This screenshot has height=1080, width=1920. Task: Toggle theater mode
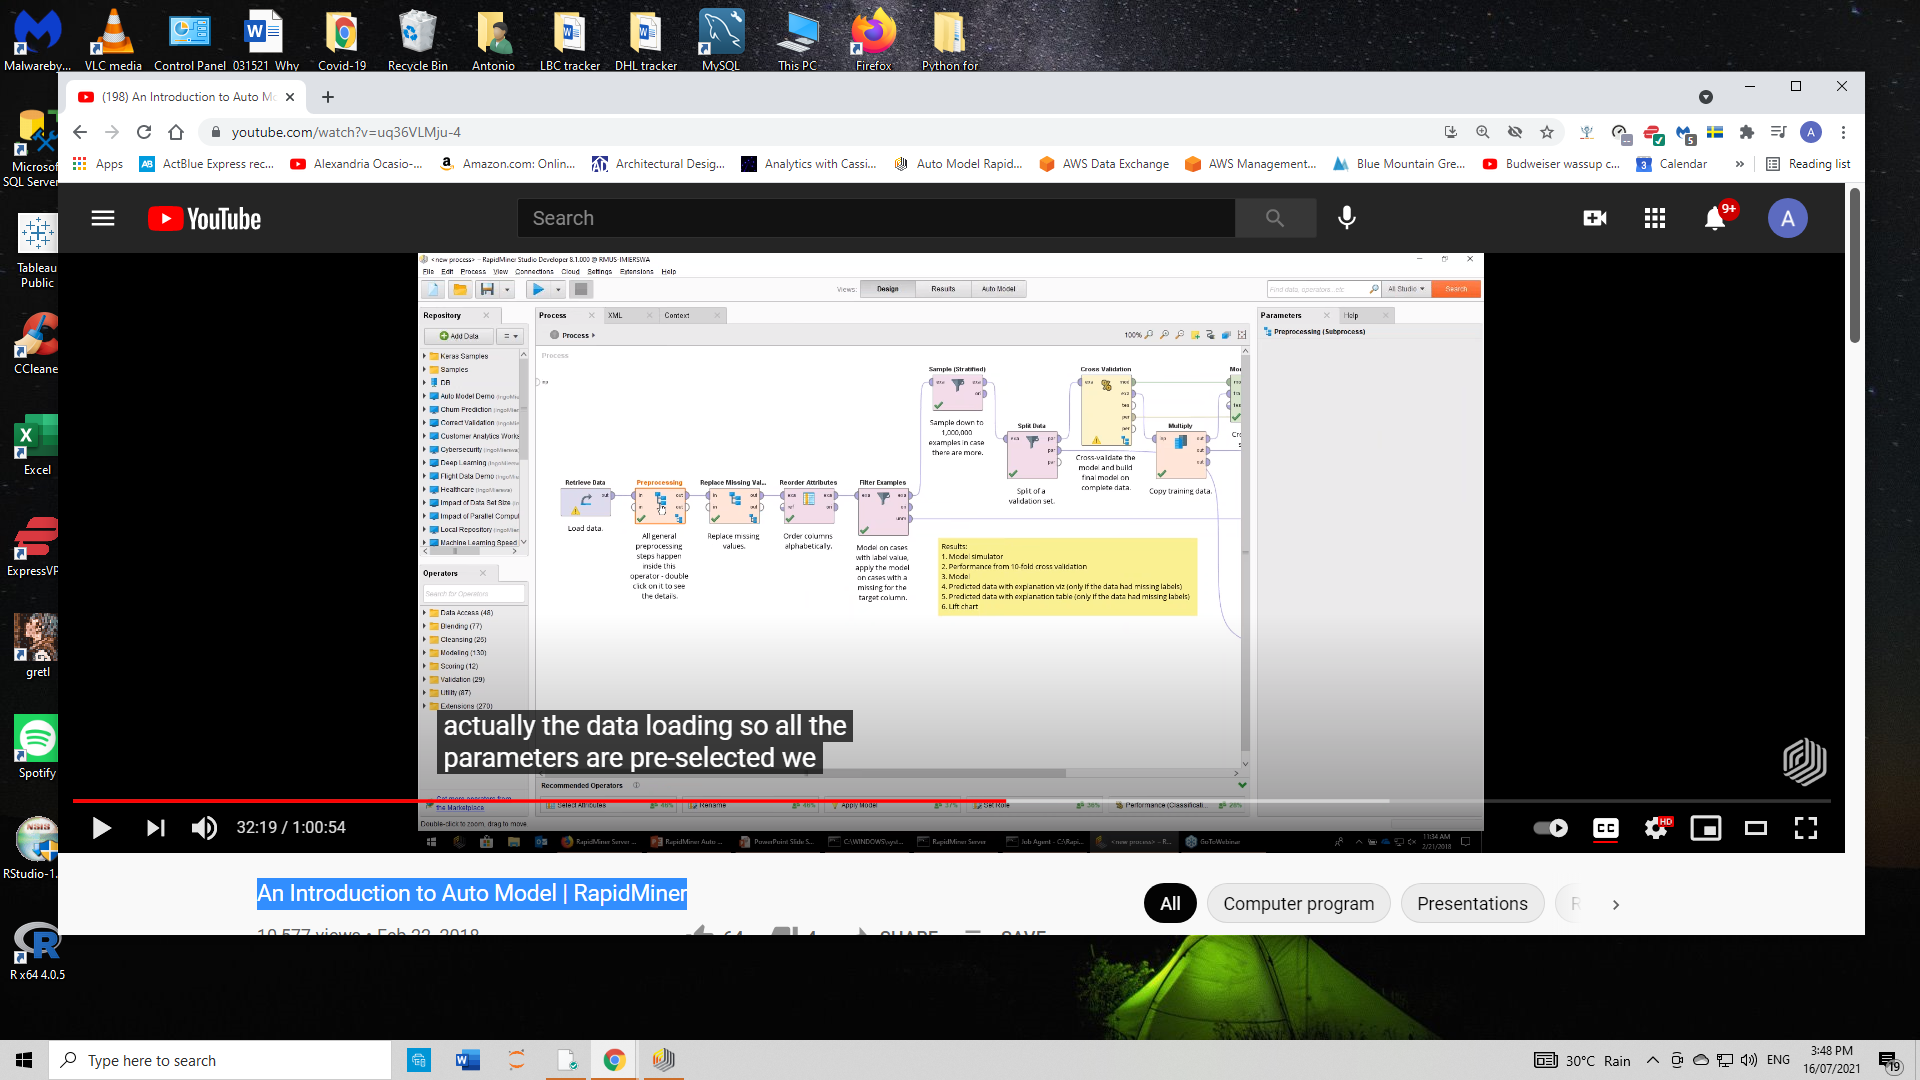1756,828
